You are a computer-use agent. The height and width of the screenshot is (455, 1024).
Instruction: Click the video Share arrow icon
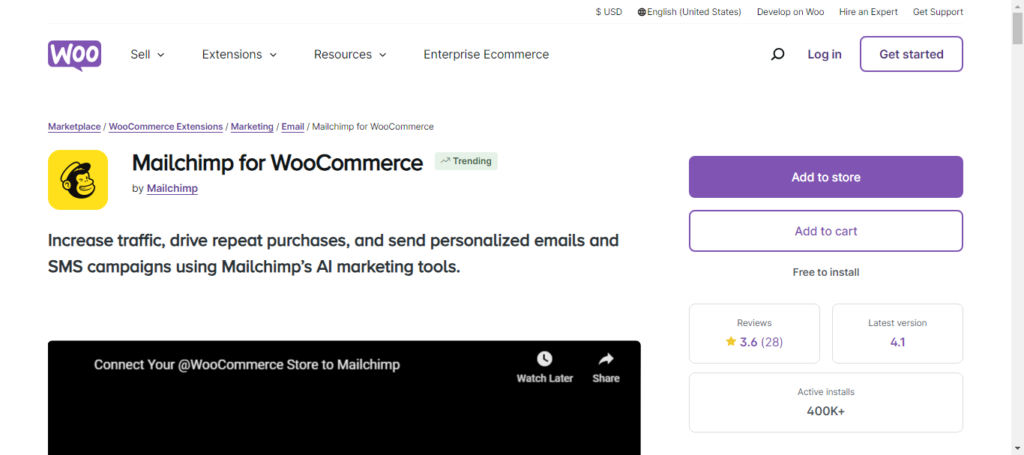click(x=606, y=358)
